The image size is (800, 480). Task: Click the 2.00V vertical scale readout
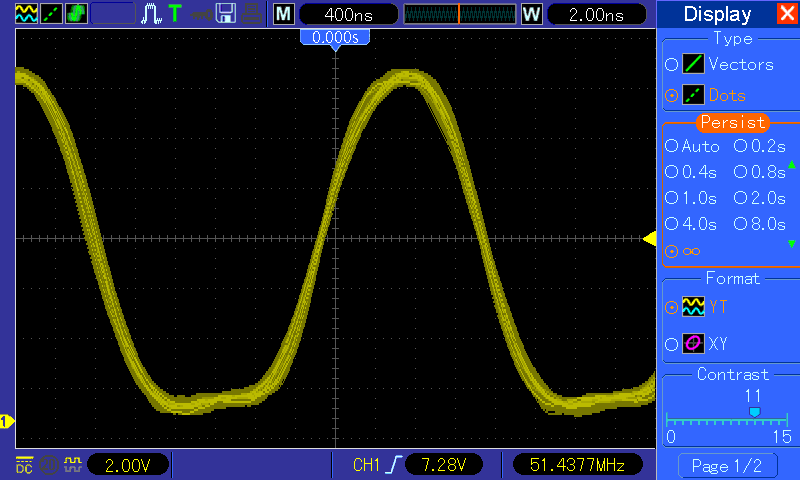(x=128, y=465)
